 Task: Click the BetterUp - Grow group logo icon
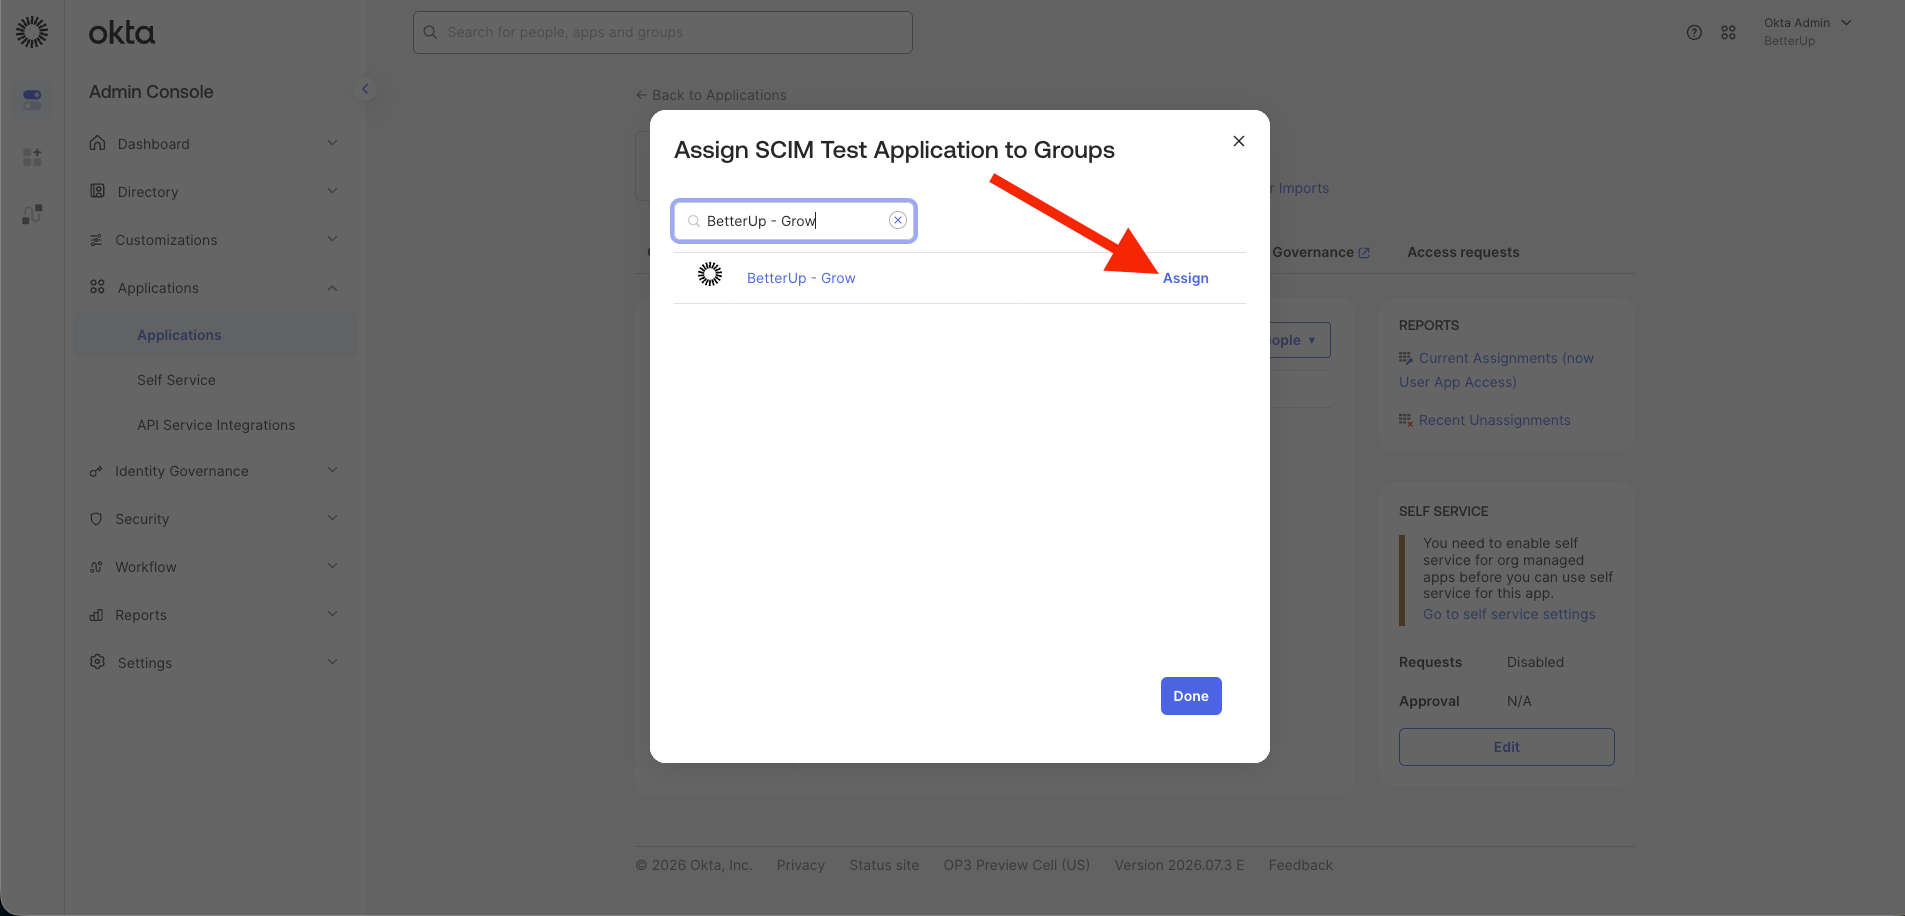[710, 274]
